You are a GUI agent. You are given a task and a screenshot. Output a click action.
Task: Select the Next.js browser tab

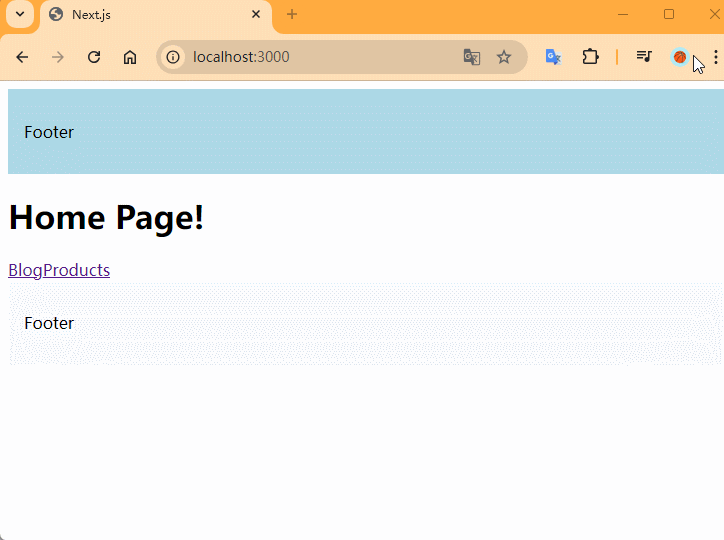point(150,15)
